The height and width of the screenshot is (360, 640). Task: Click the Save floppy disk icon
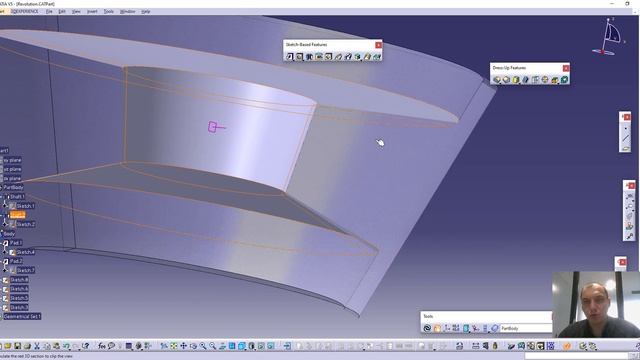(x=18, y=346)
